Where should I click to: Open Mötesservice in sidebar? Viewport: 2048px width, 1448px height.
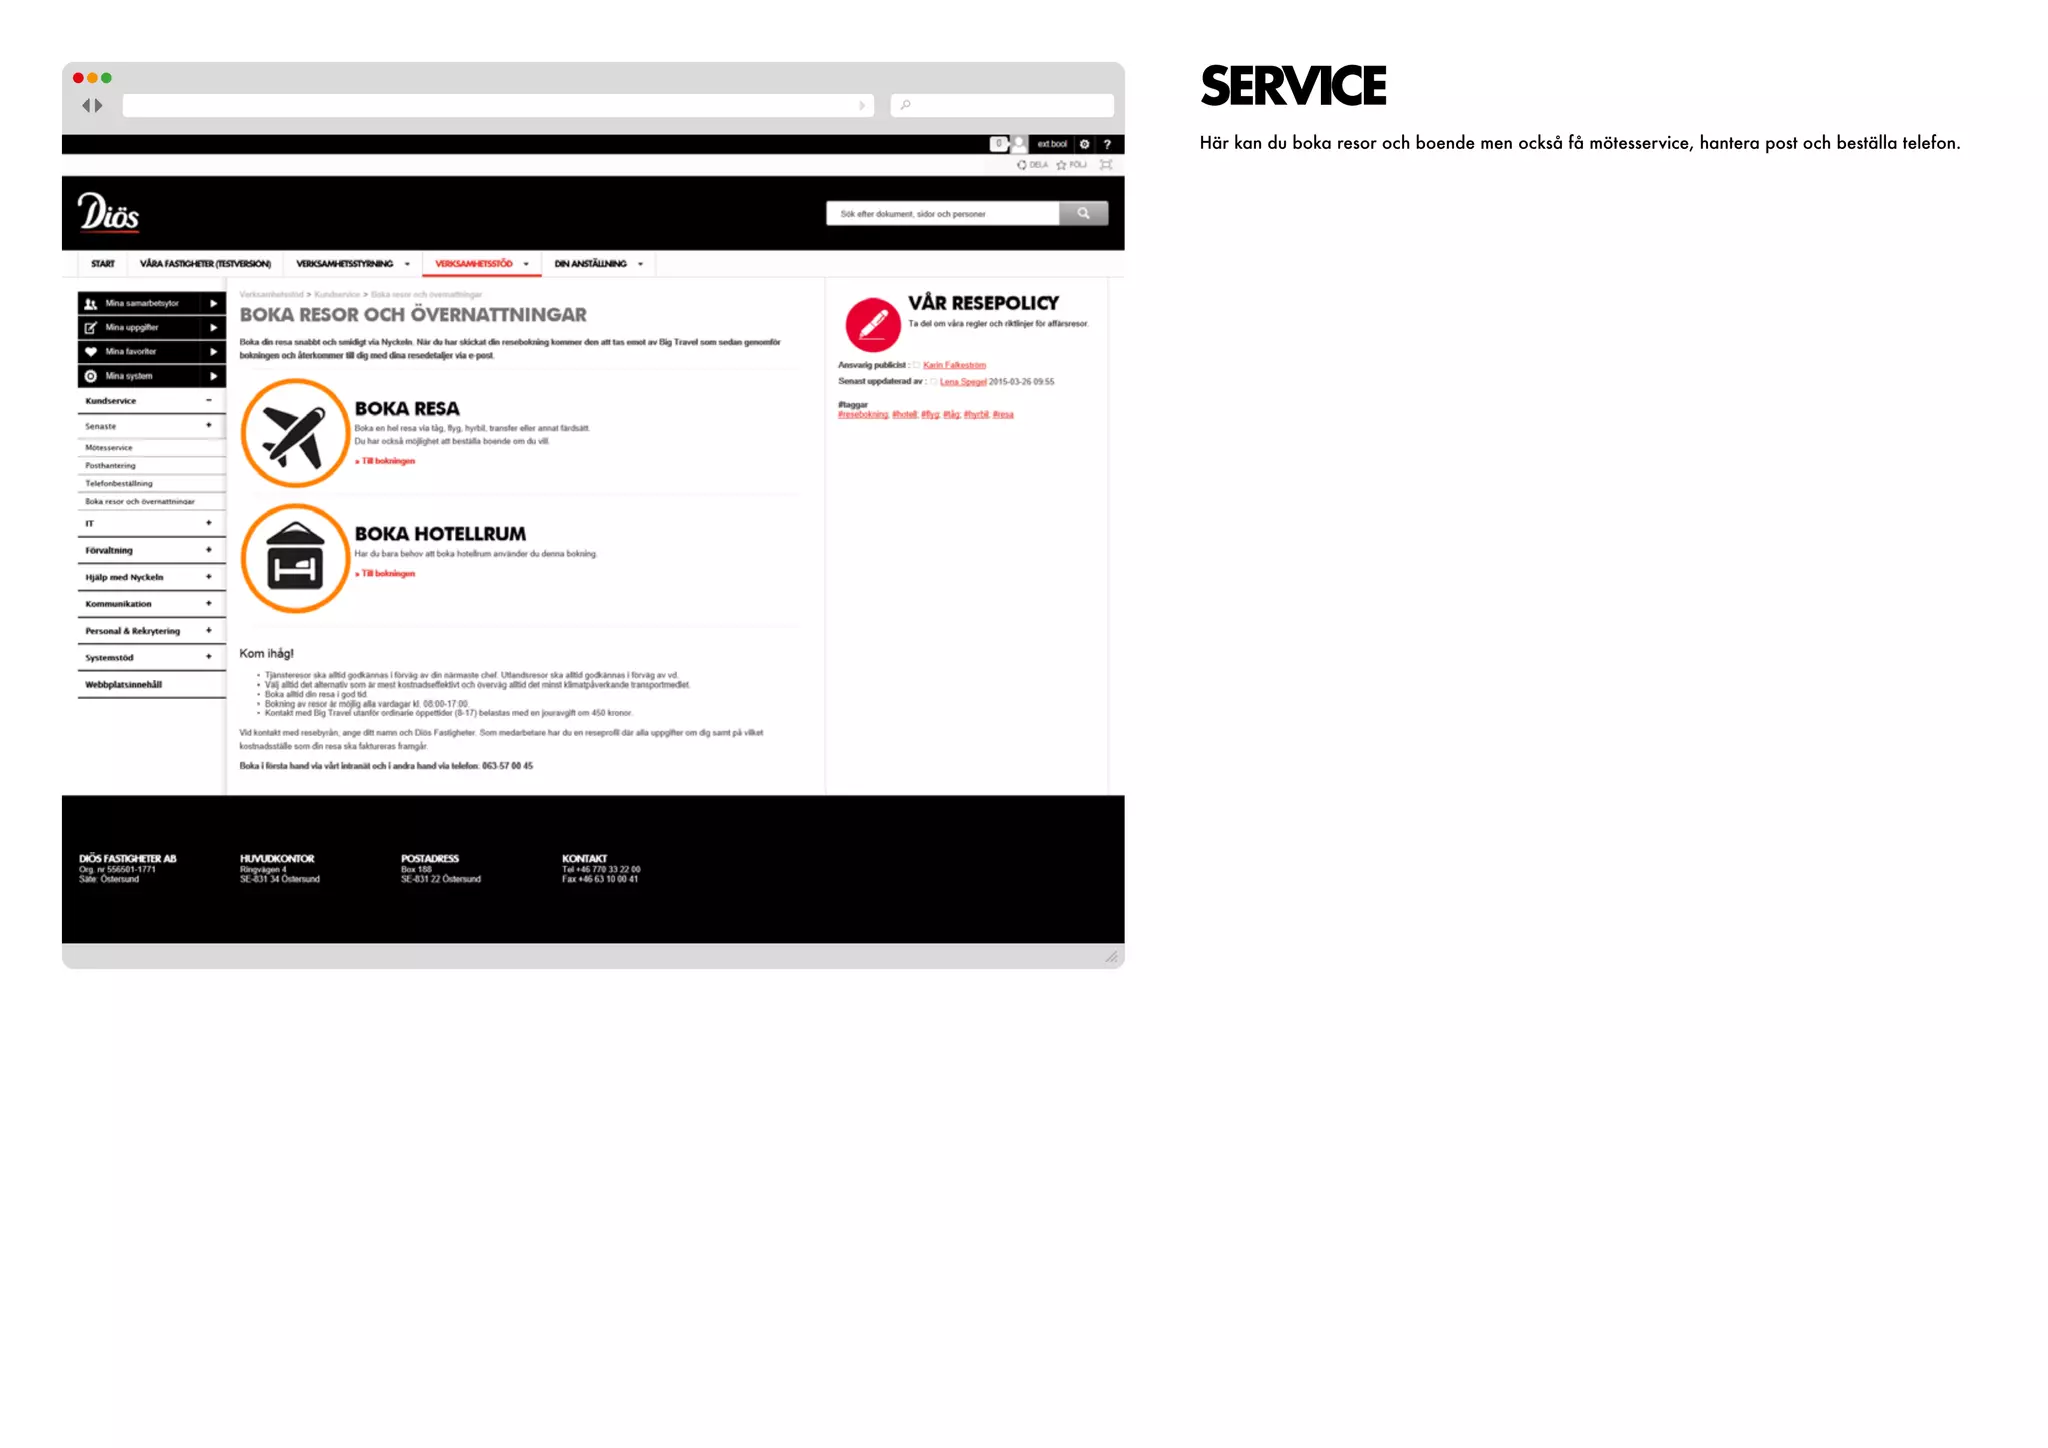109,448
